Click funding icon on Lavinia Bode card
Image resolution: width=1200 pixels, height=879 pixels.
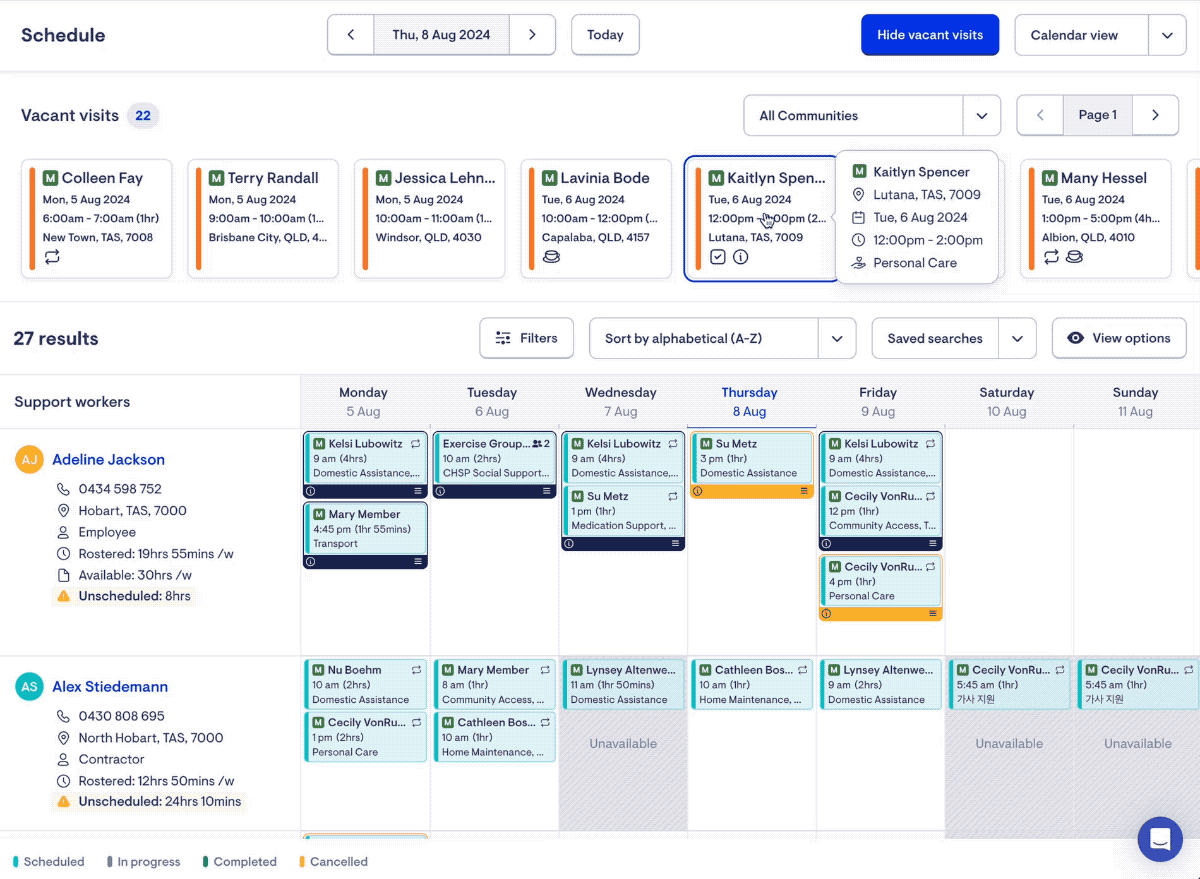tap(551, 257)
